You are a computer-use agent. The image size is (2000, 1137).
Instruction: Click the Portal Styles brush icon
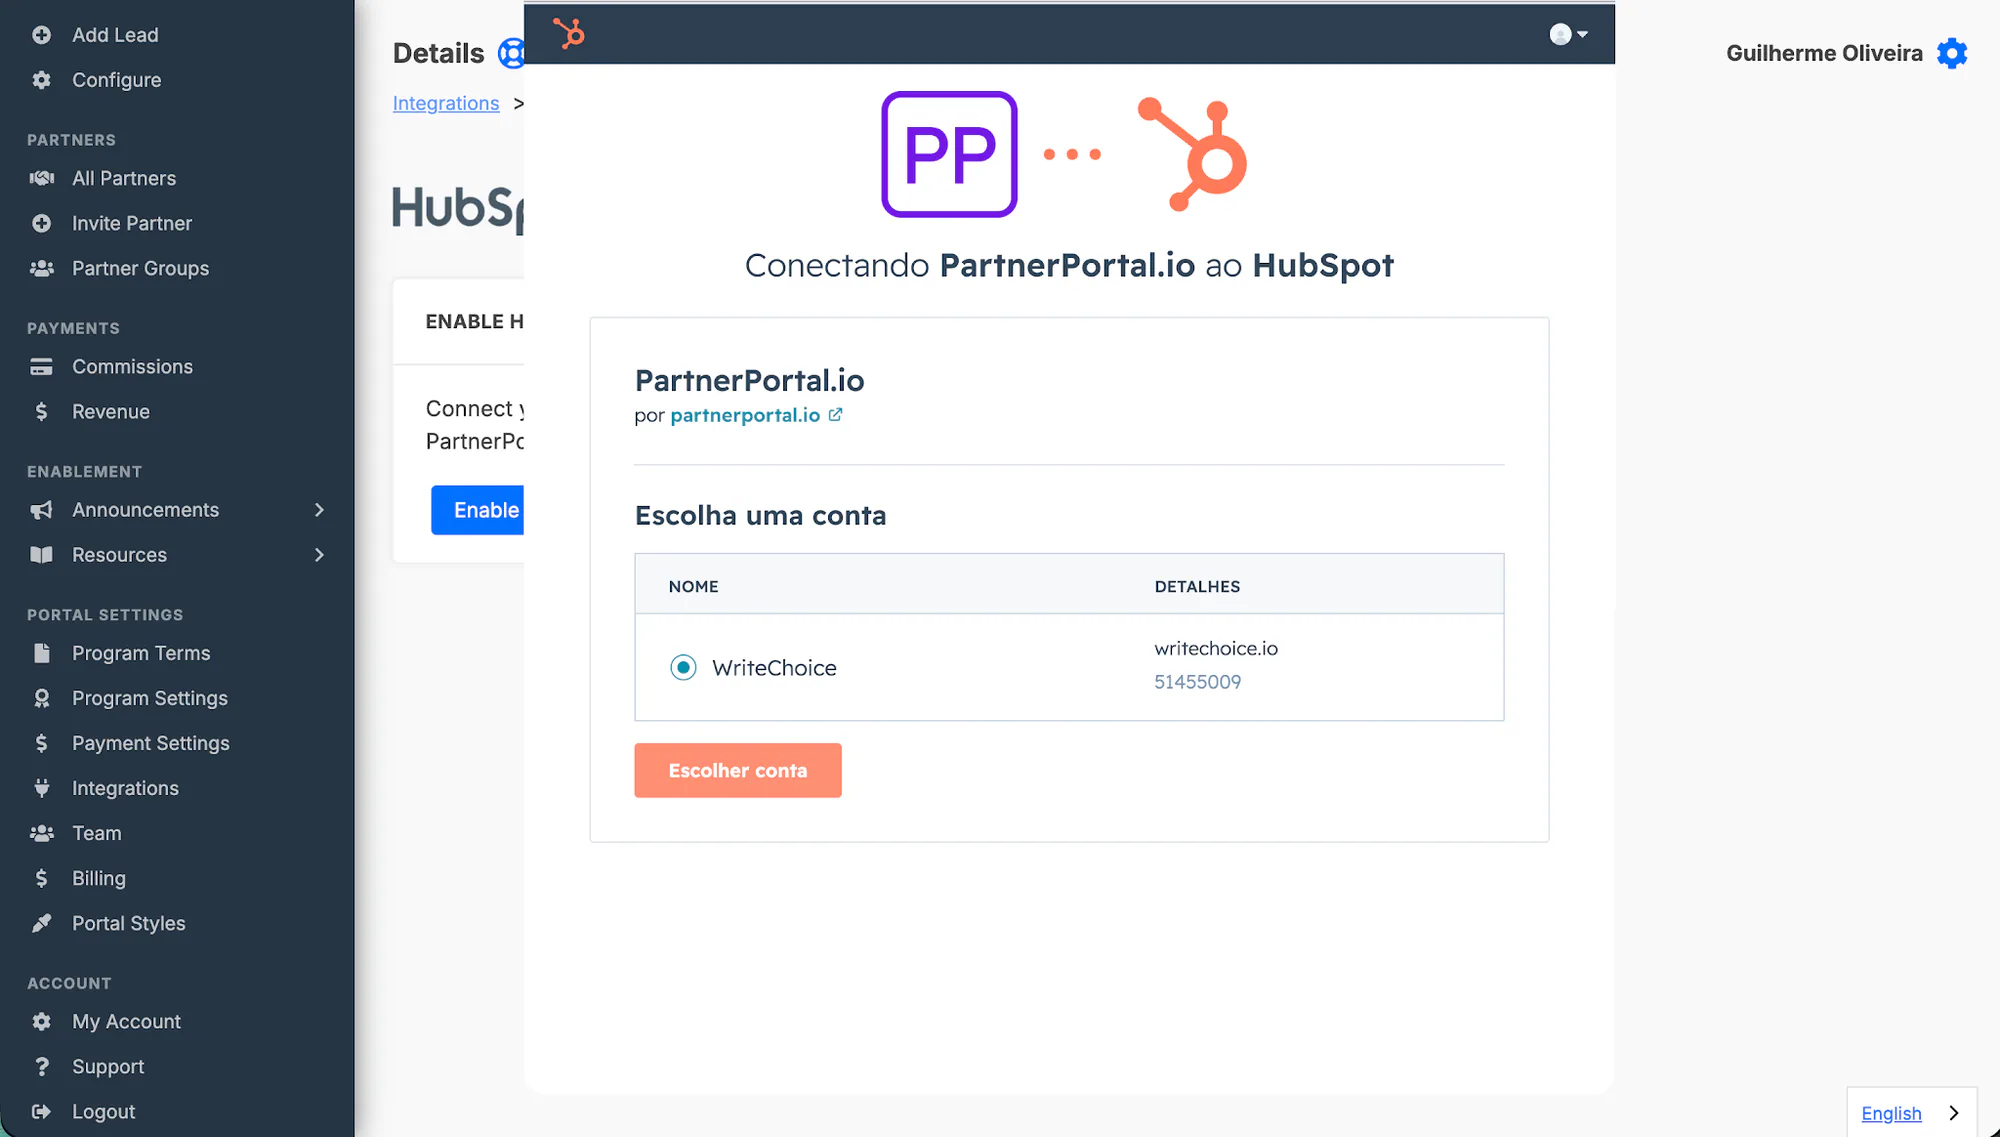[x=41, y=923]
